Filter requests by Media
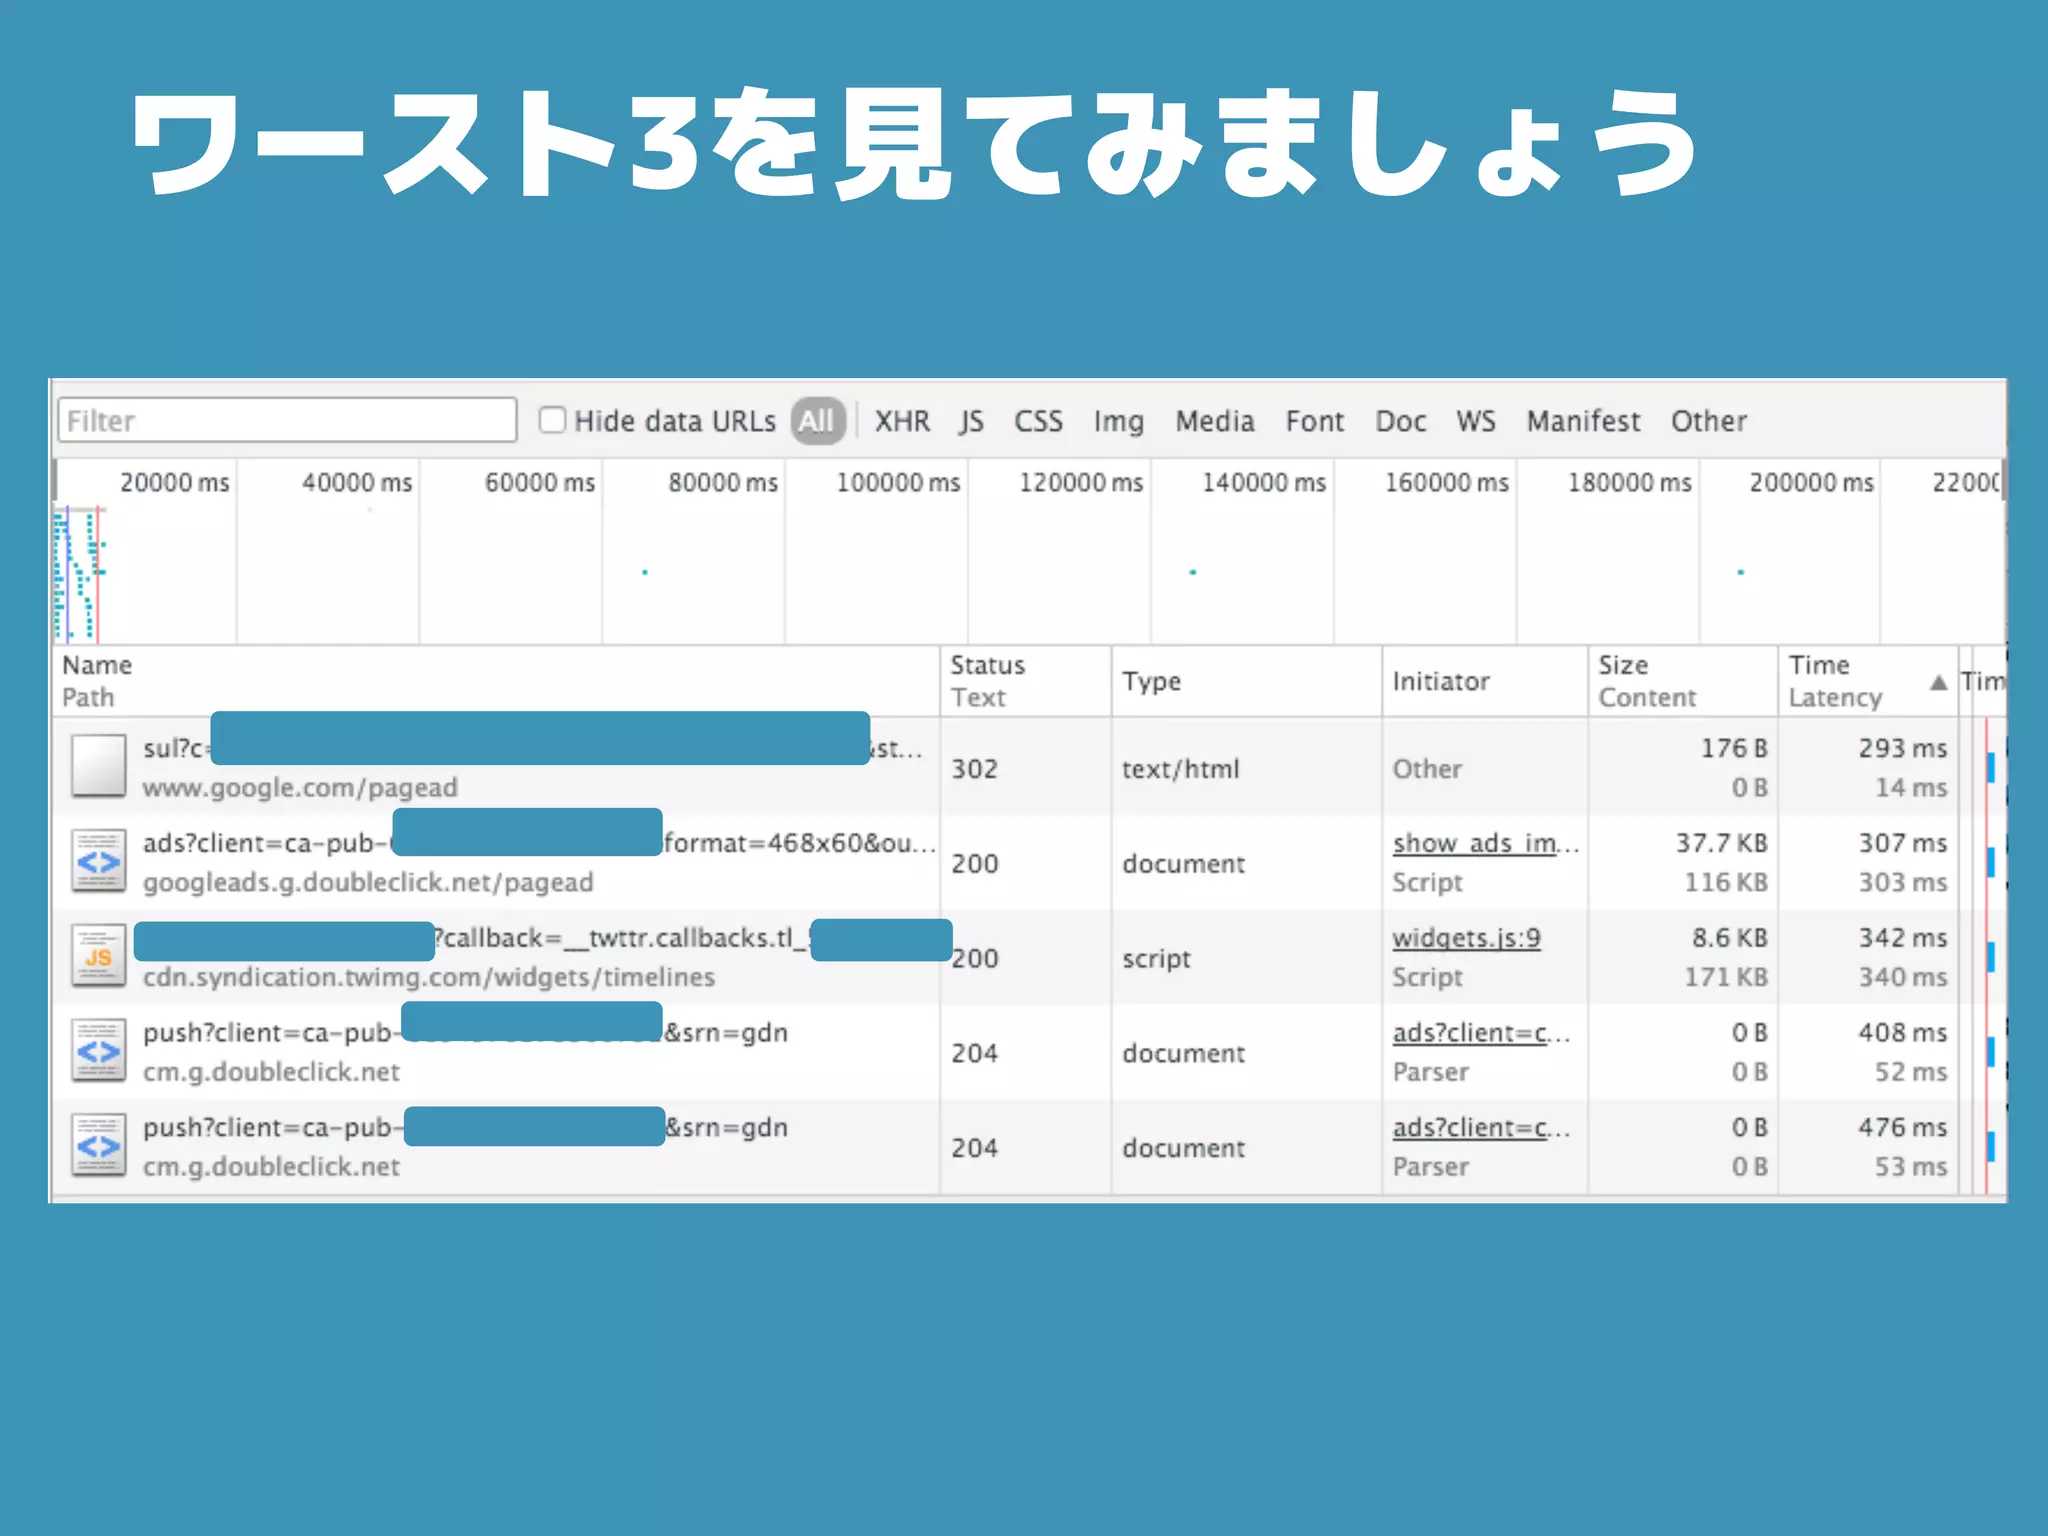 click(x=1215, y=421)
